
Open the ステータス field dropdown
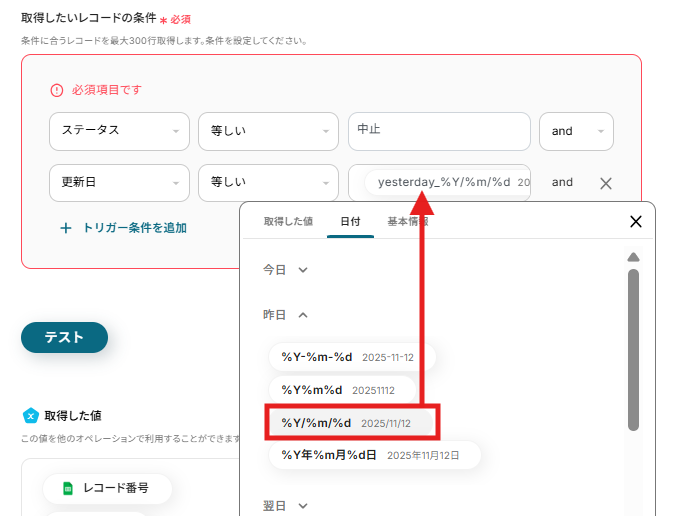click(x=119, y=132)
